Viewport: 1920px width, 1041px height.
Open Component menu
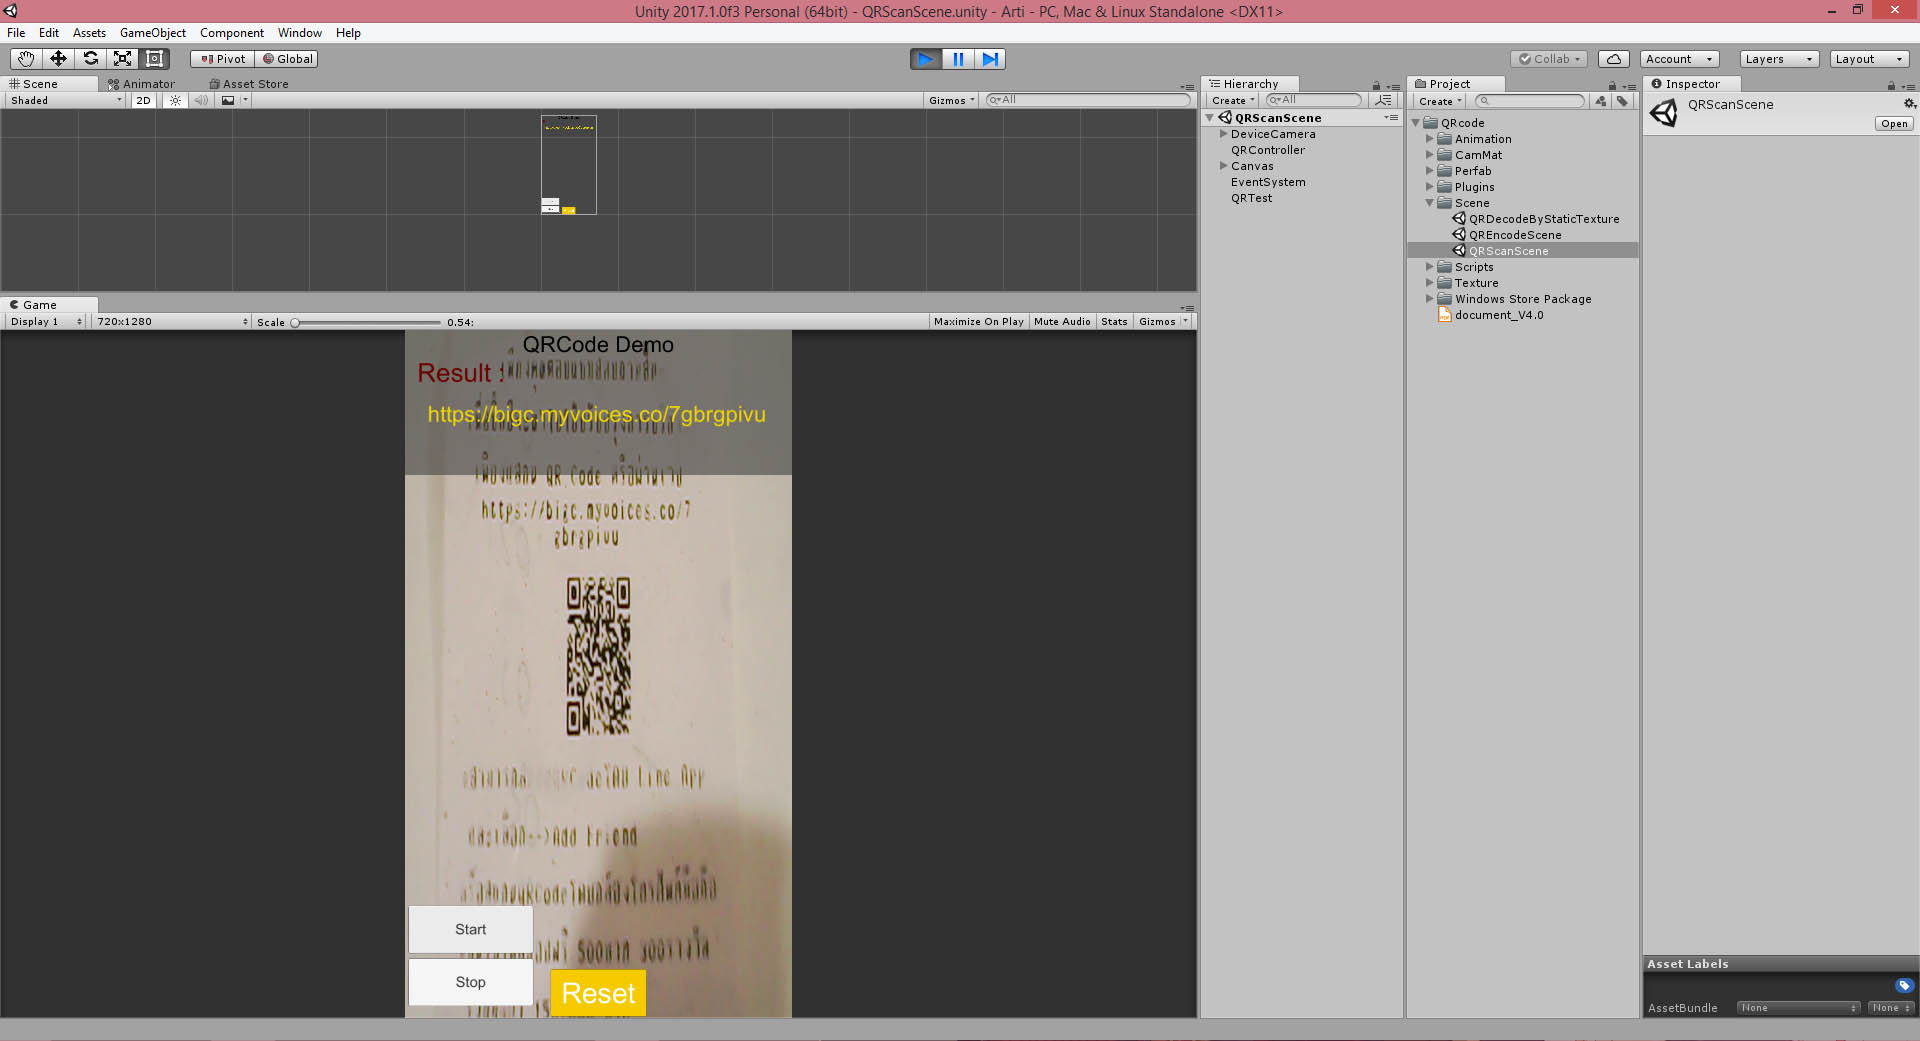(x=232, y=33)
